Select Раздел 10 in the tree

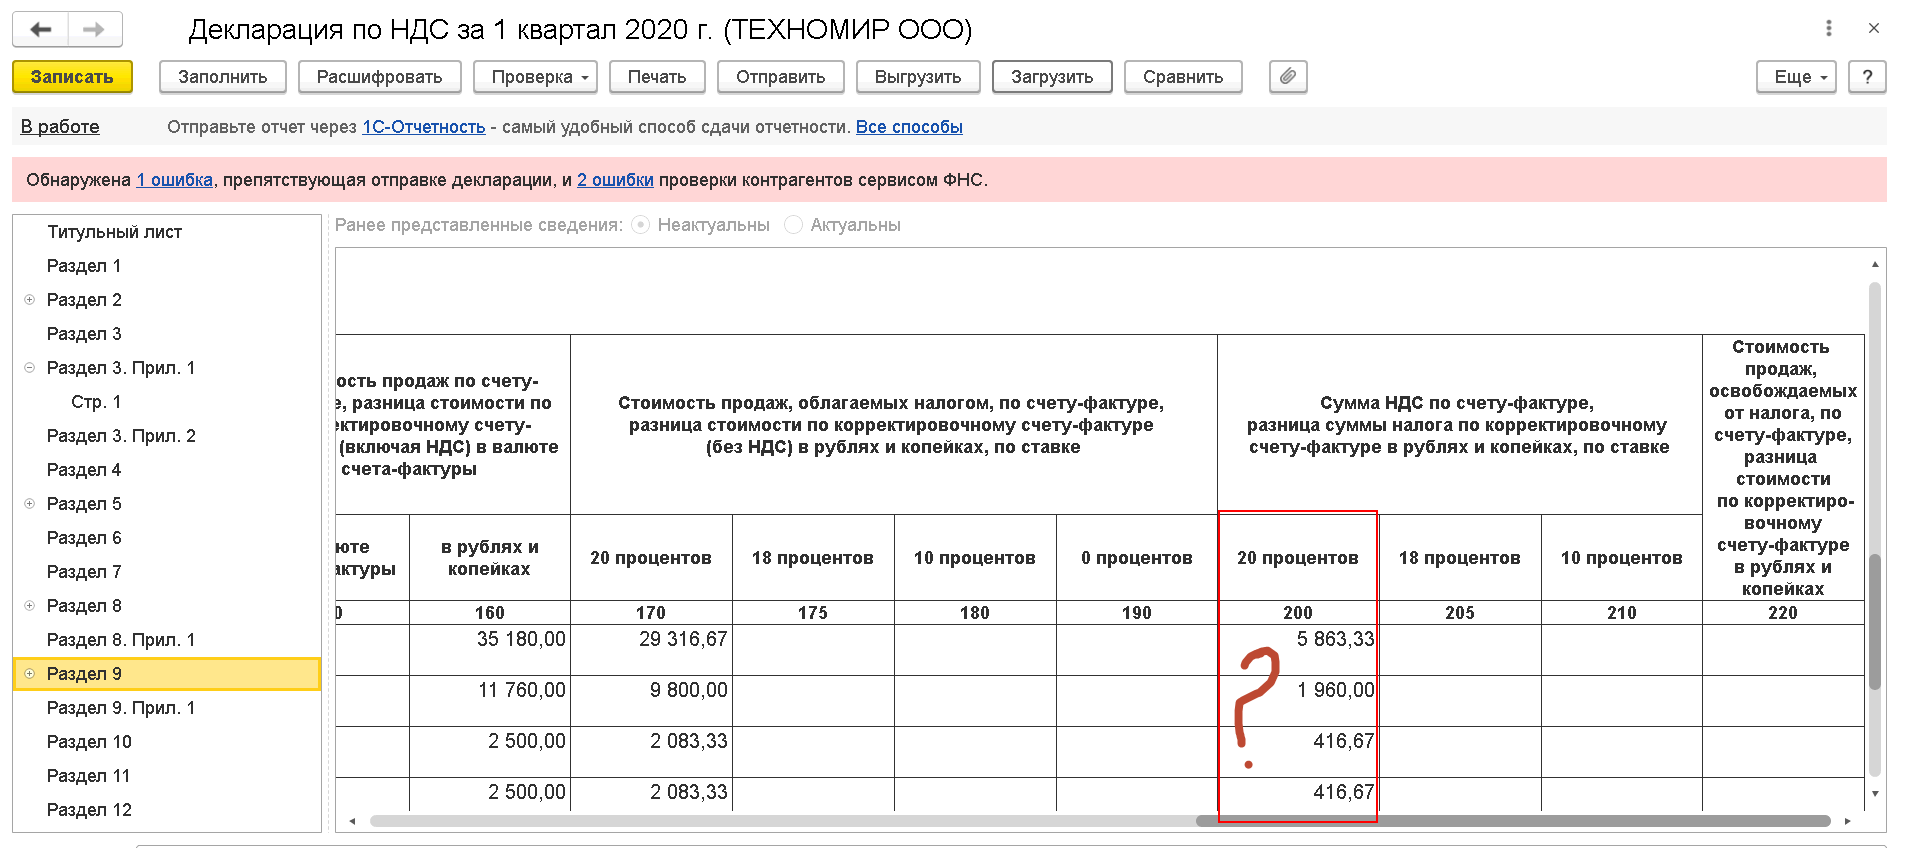89,742
